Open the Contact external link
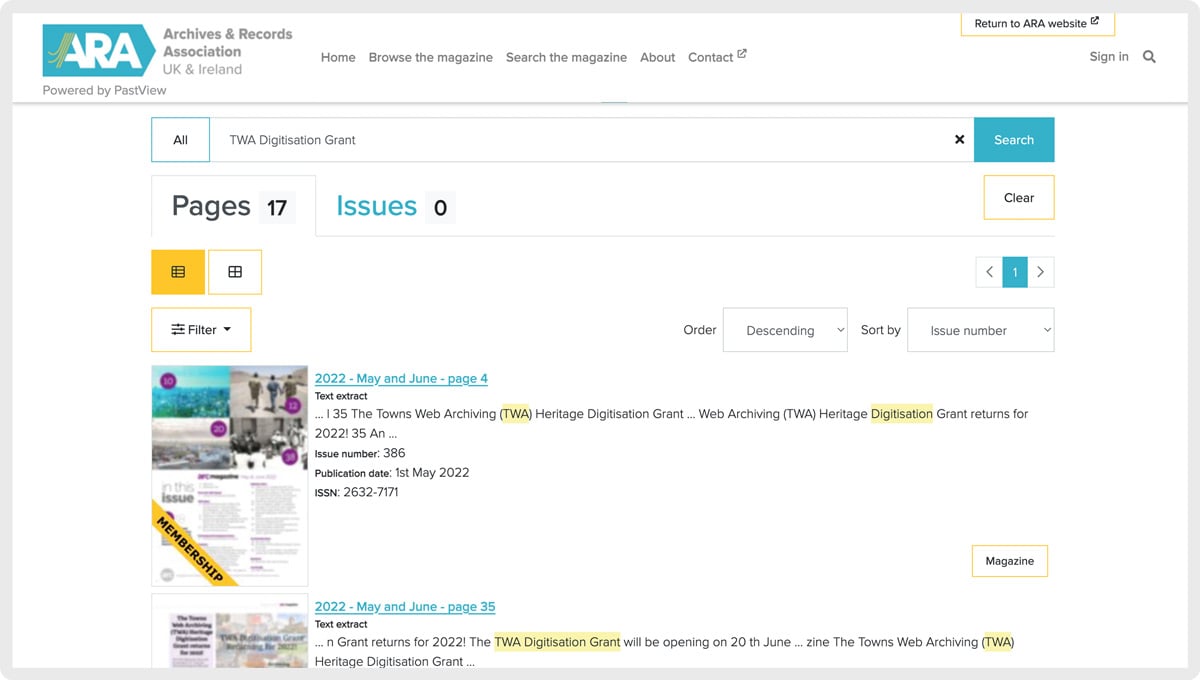 click(717, 57)
